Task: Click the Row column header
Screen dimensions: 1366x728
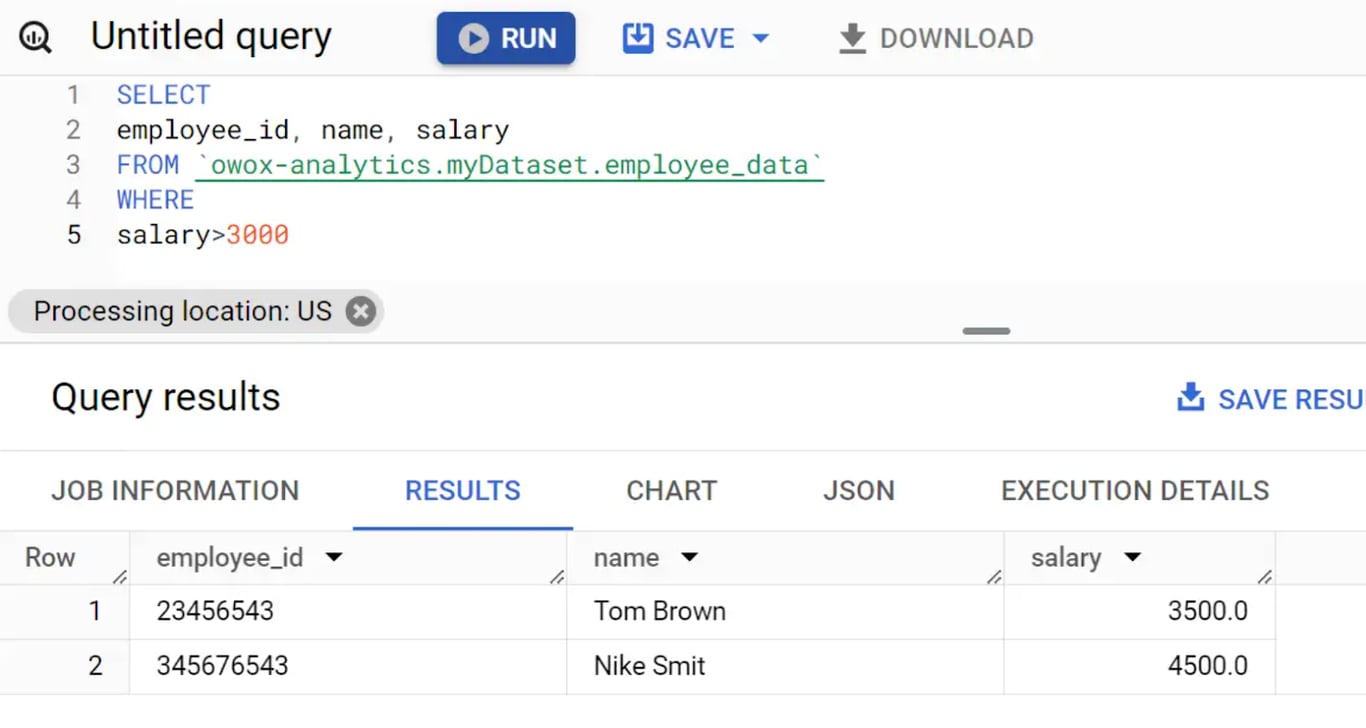Action: (50, 558)
